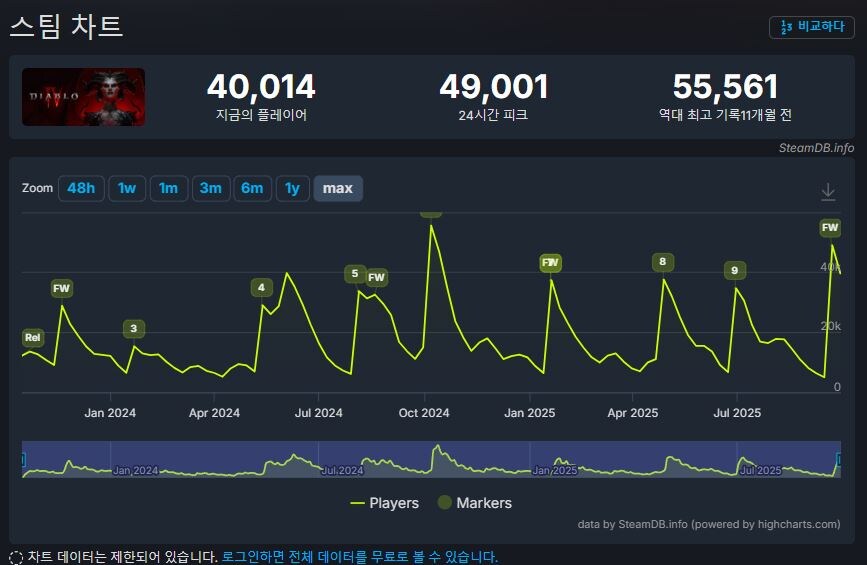Click the SteamDB.info credit text
The width and height of the screenshot is (867, 565).
816,148
